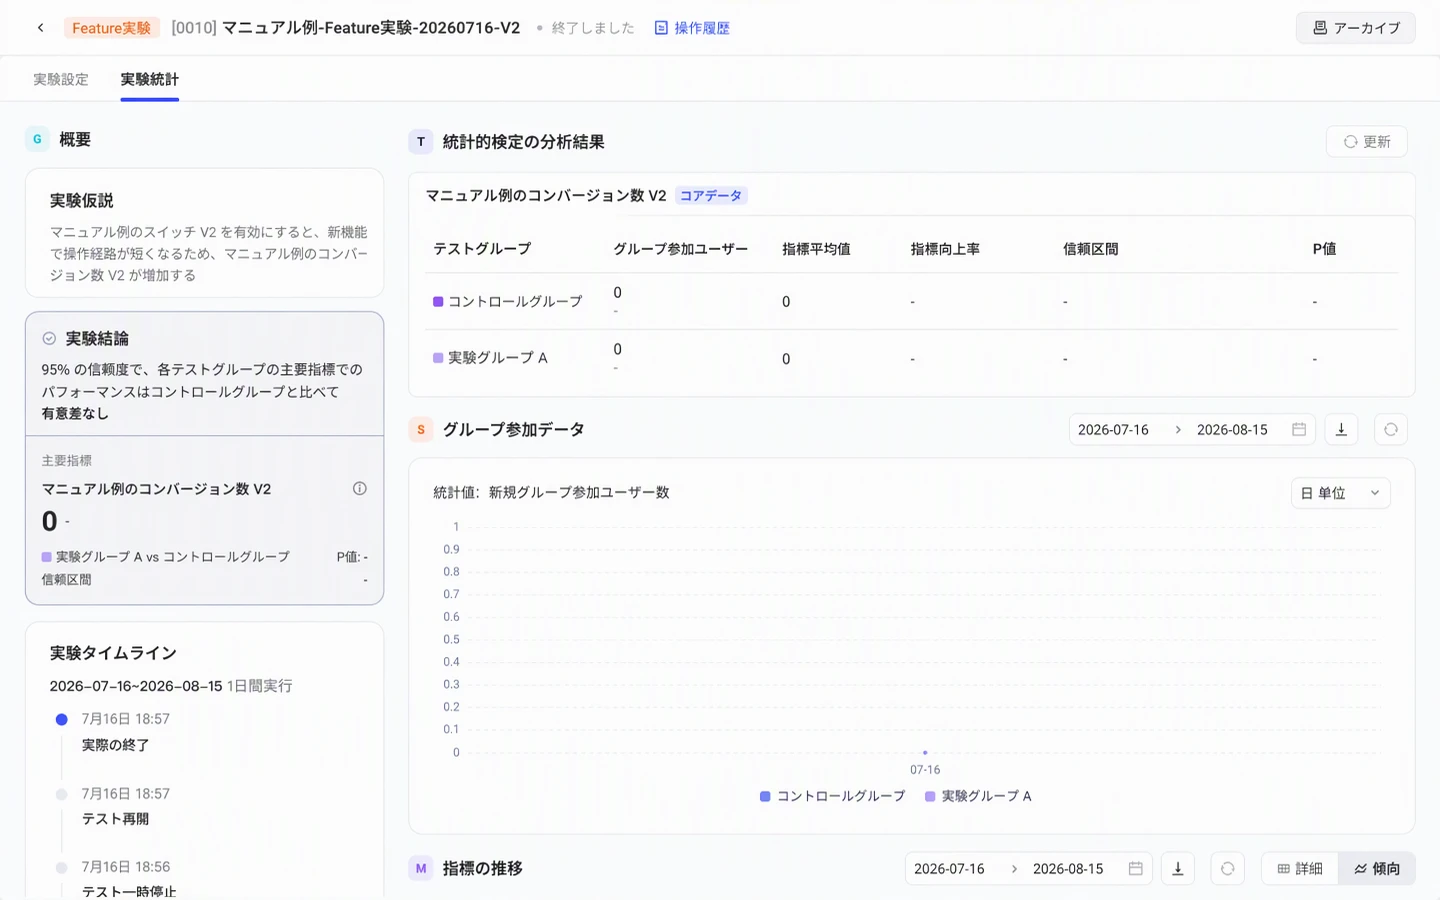
Task: Click the 指標向上率 column header
Action: [945, 249]
